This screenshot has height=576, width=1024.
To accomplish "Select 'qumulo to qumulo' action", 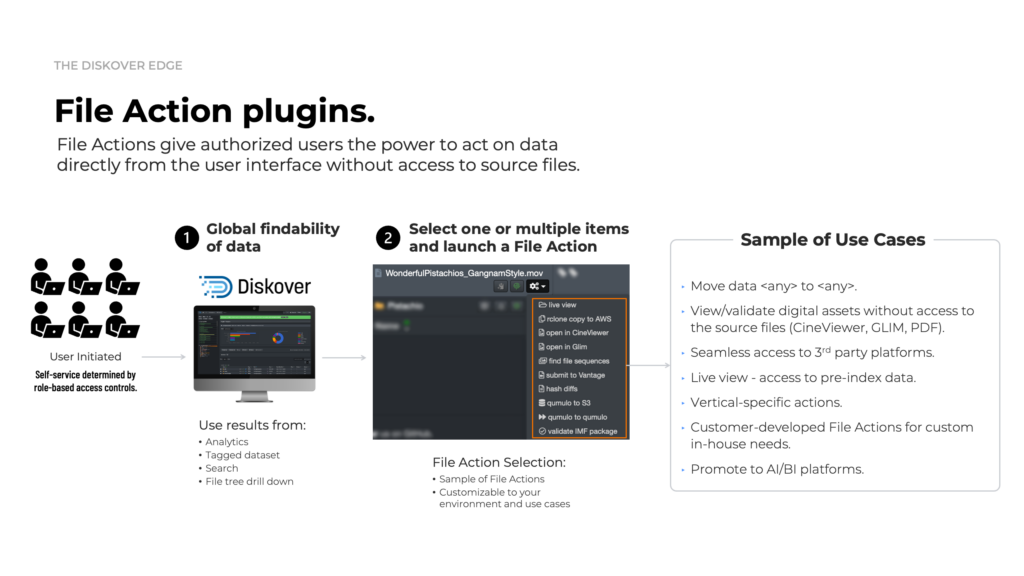I will click(573, 417).
